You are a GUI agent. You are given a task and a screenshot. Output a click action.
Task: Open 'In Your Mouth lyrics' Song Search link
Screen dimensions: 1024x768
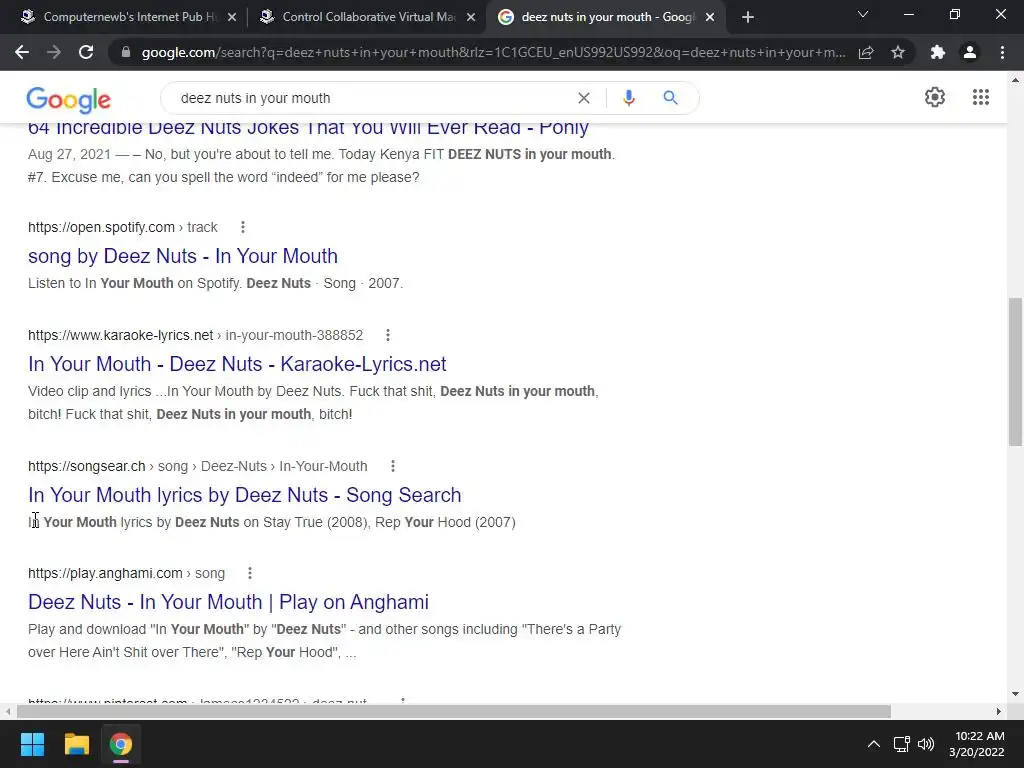[x=244, y=495]
